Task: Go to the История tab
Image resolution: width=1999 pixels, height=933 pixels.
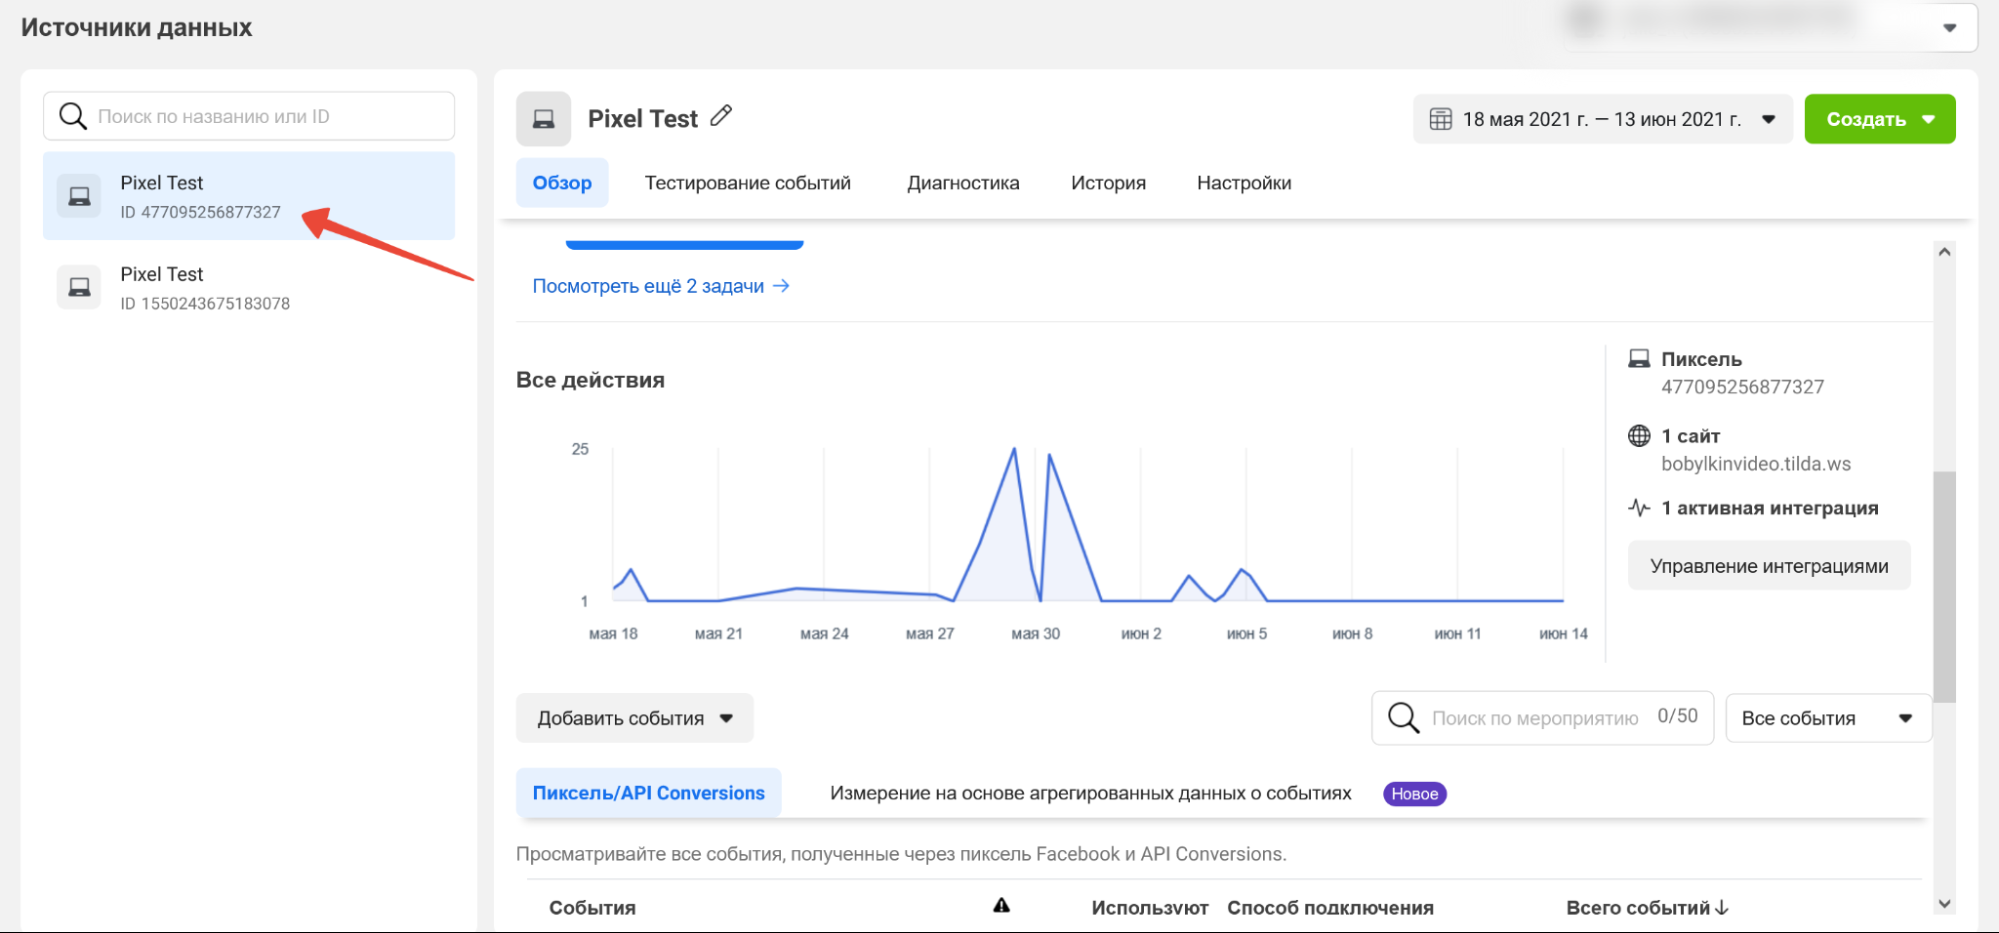Action: (1108, 183)
